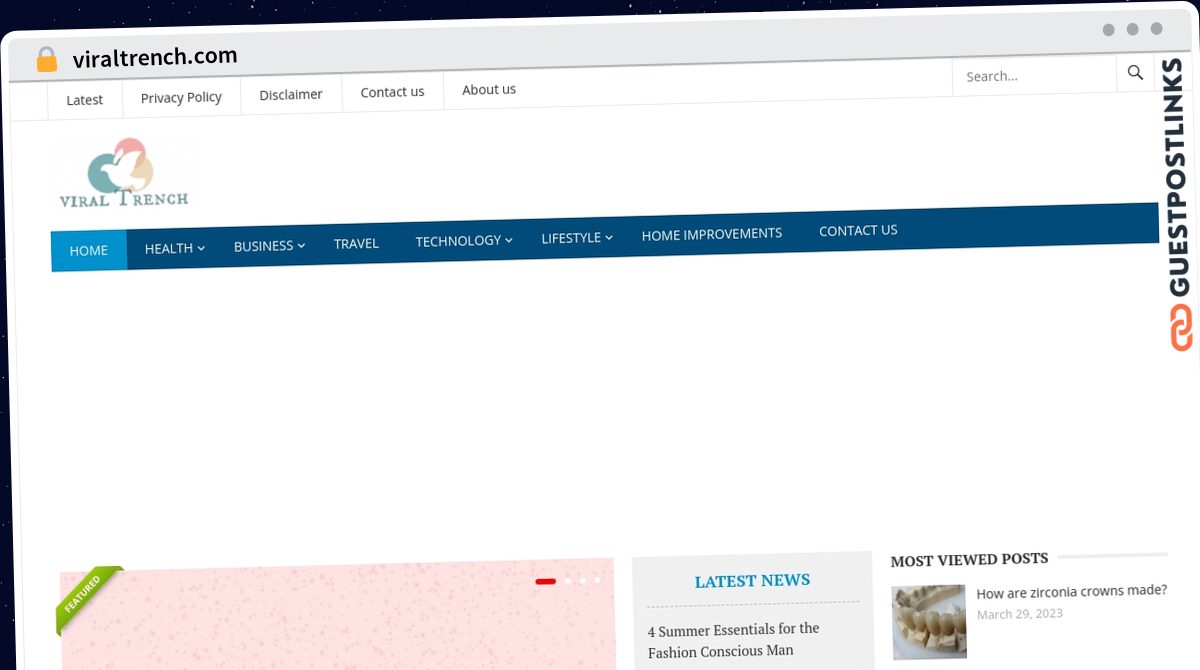Image resolution: width=1200 pixels, height=670 pixels.
Task: Click the viraltrench.com address text
Action: tap(155, 57)
